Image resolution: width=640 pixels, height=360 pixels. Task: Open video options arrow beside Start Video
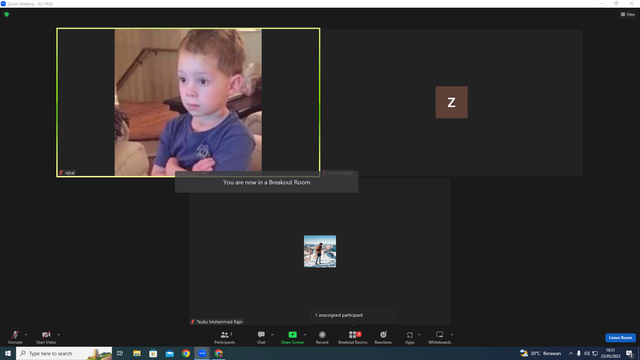click(x=59, y=335)
